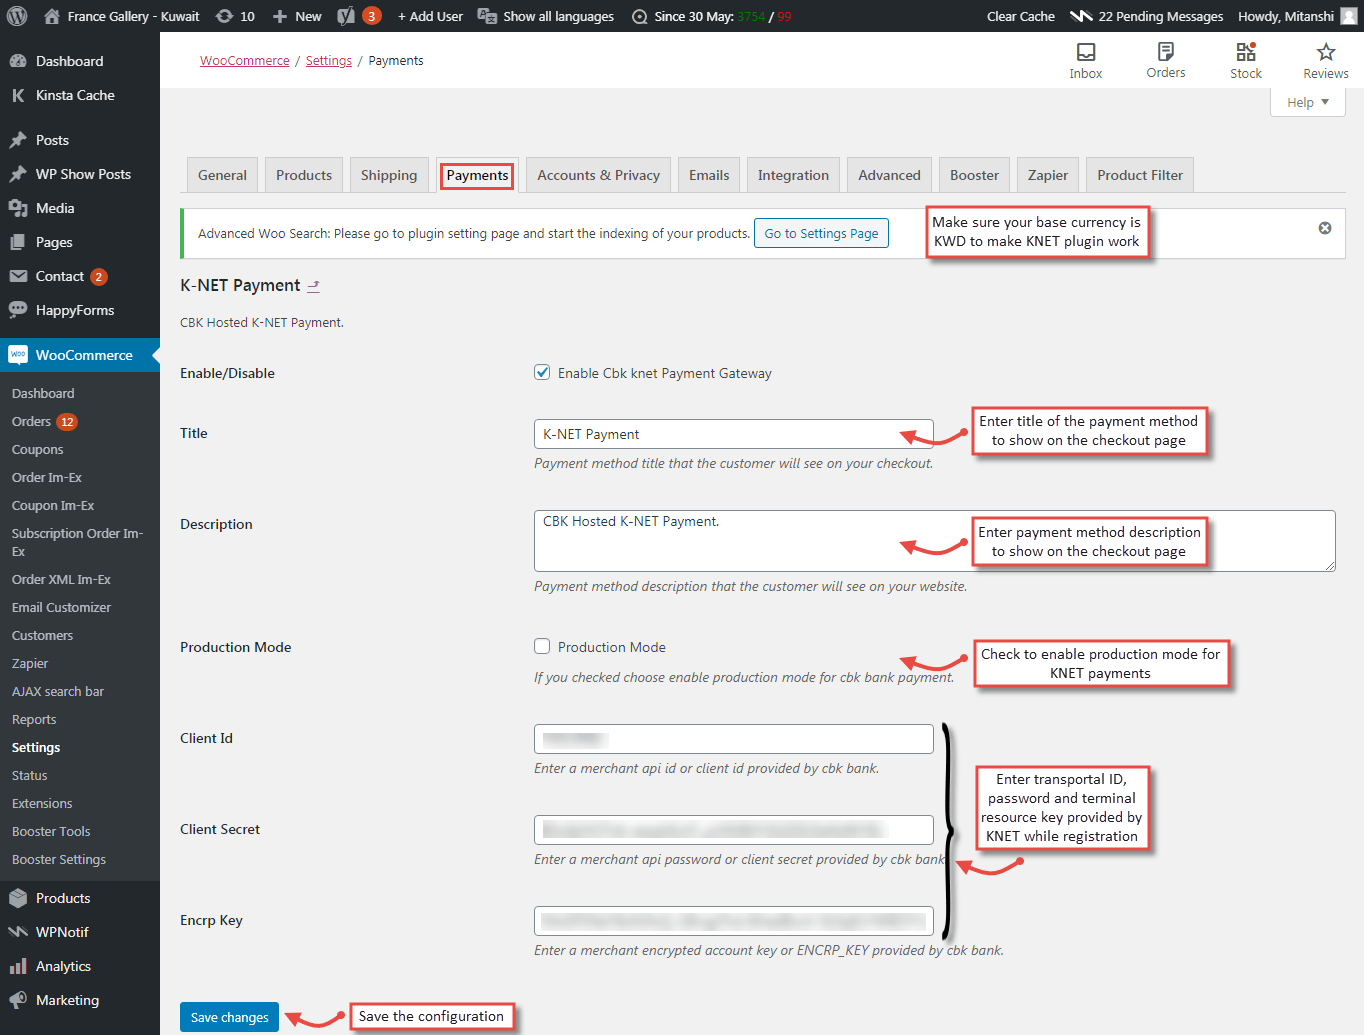
Task: Switch to the Shipping settings tab
Action: click(389, 175)
